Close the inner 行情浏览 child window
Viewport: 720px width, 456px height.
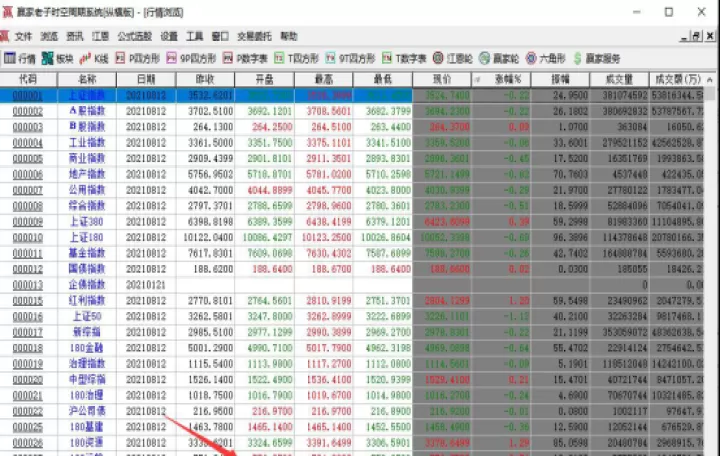710,36
